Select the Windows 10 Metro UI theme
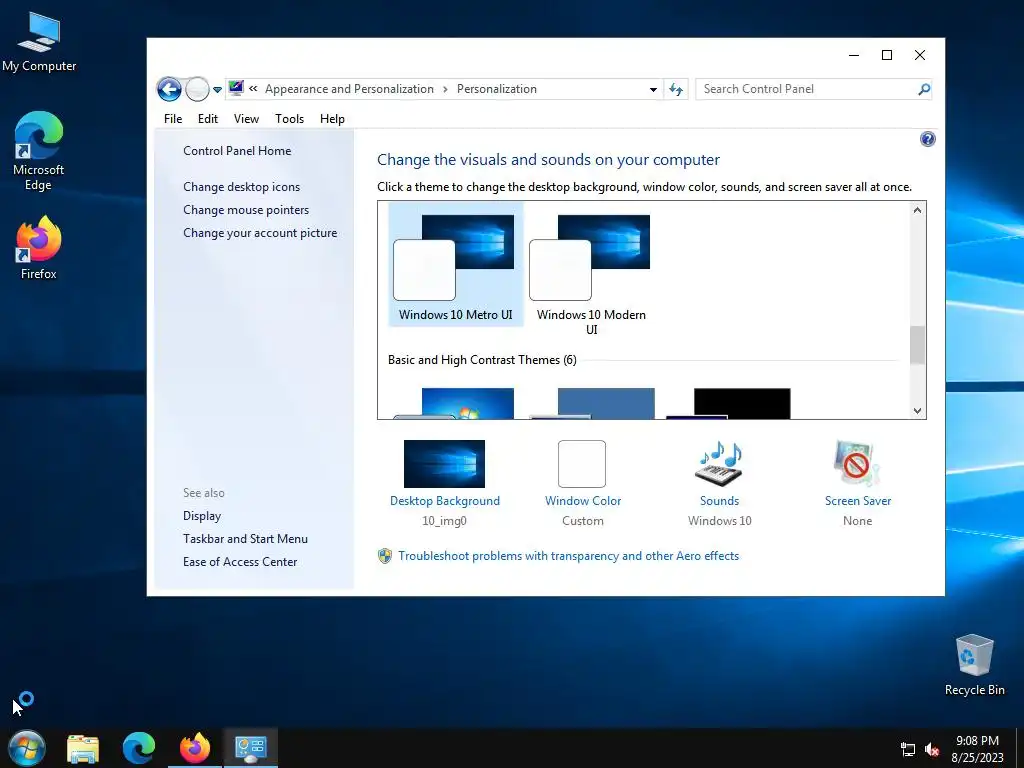This screenshot has width=1024, height=768. click(456, 264)
